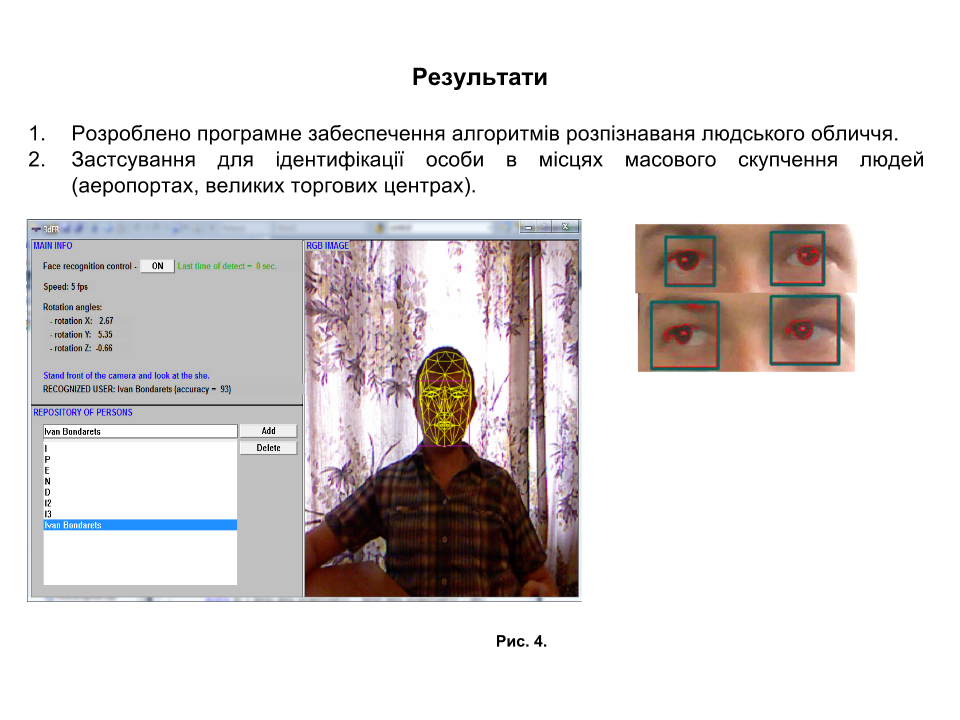This screenshot has width=960, height=720.
Task: Click 'Last time of detect = 0 sec.' text
Action: coord(227,266)
